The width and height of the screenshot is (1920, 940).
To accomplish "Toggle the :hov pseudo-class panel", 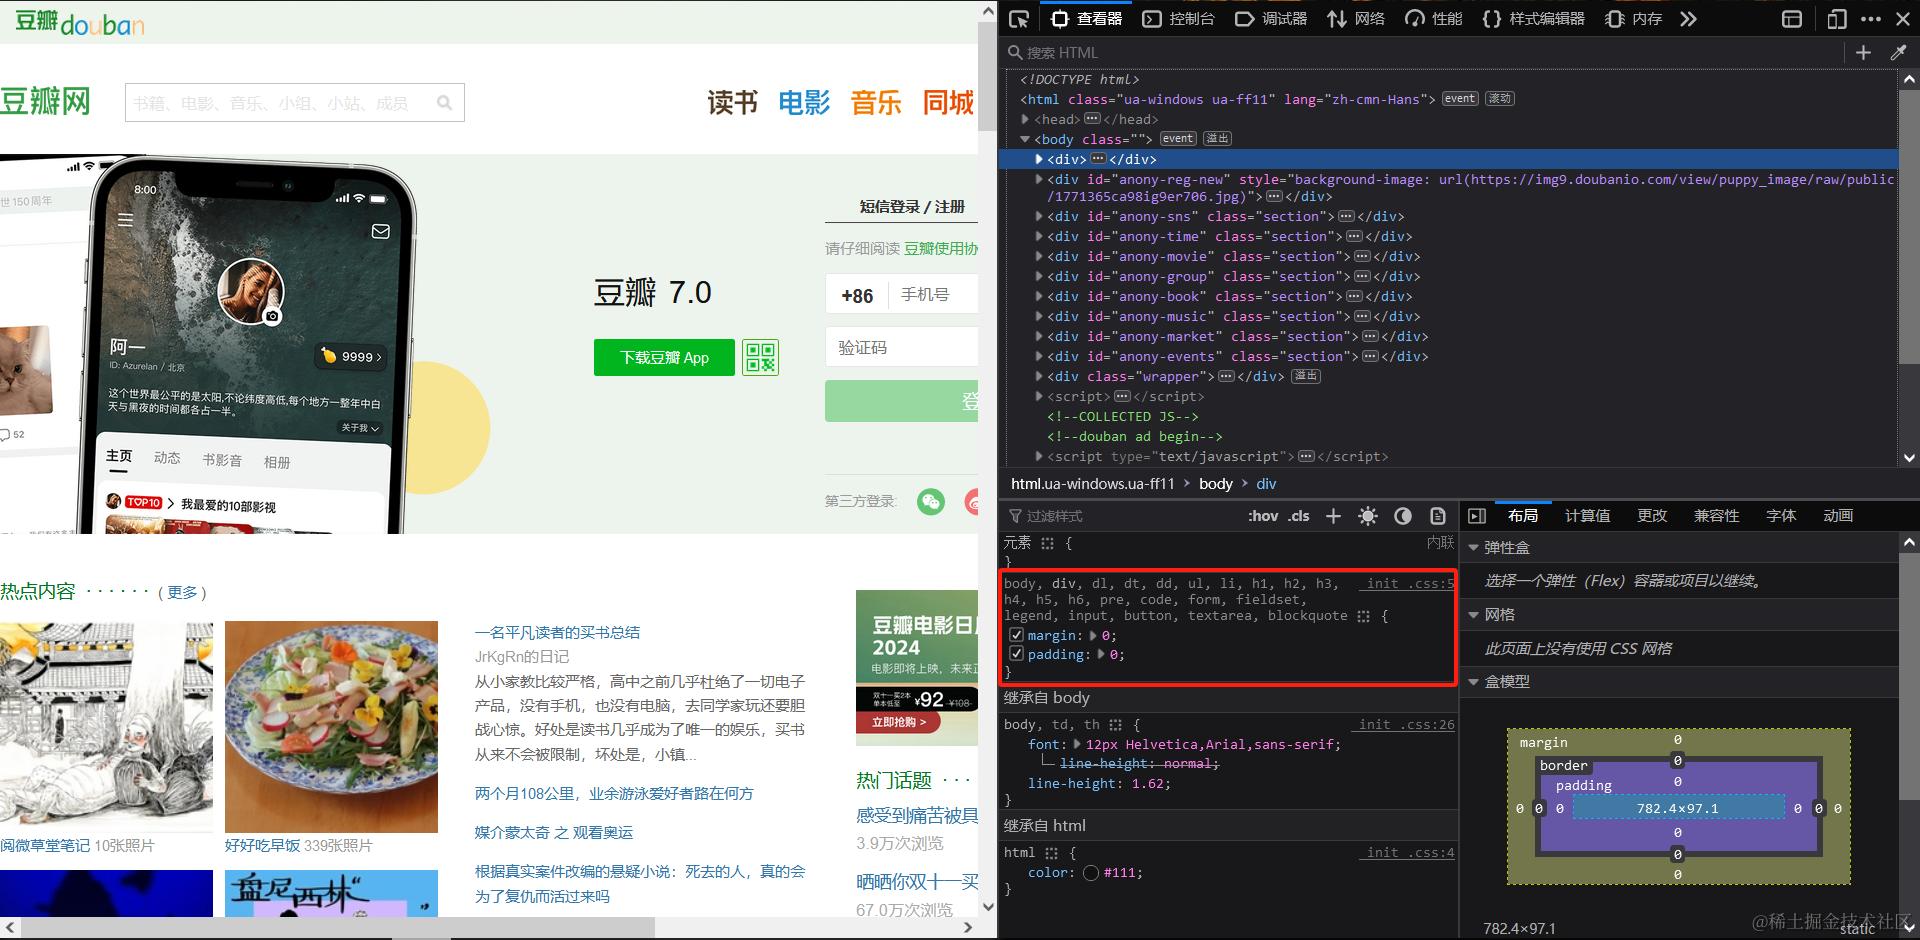I will tap(1263, 516).
